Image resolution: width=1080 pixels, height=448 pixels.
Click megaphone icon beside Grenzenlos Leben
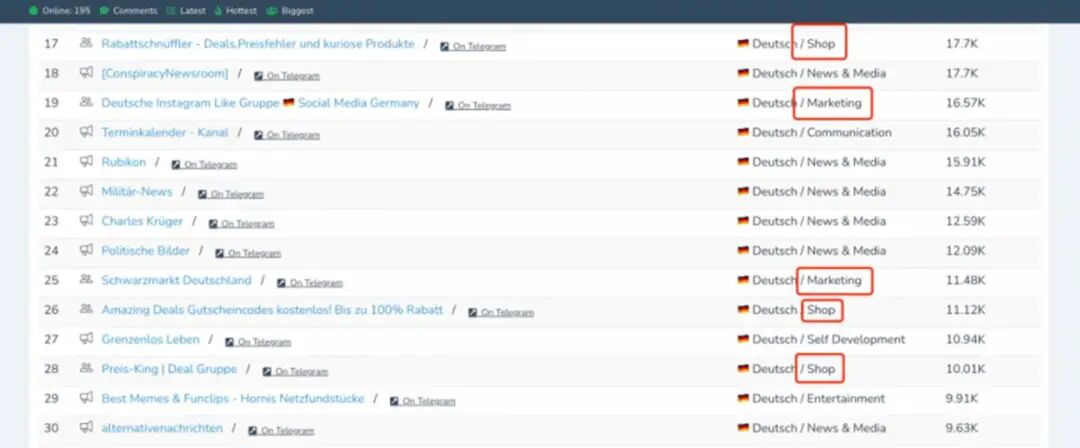(x=86, y=339)
